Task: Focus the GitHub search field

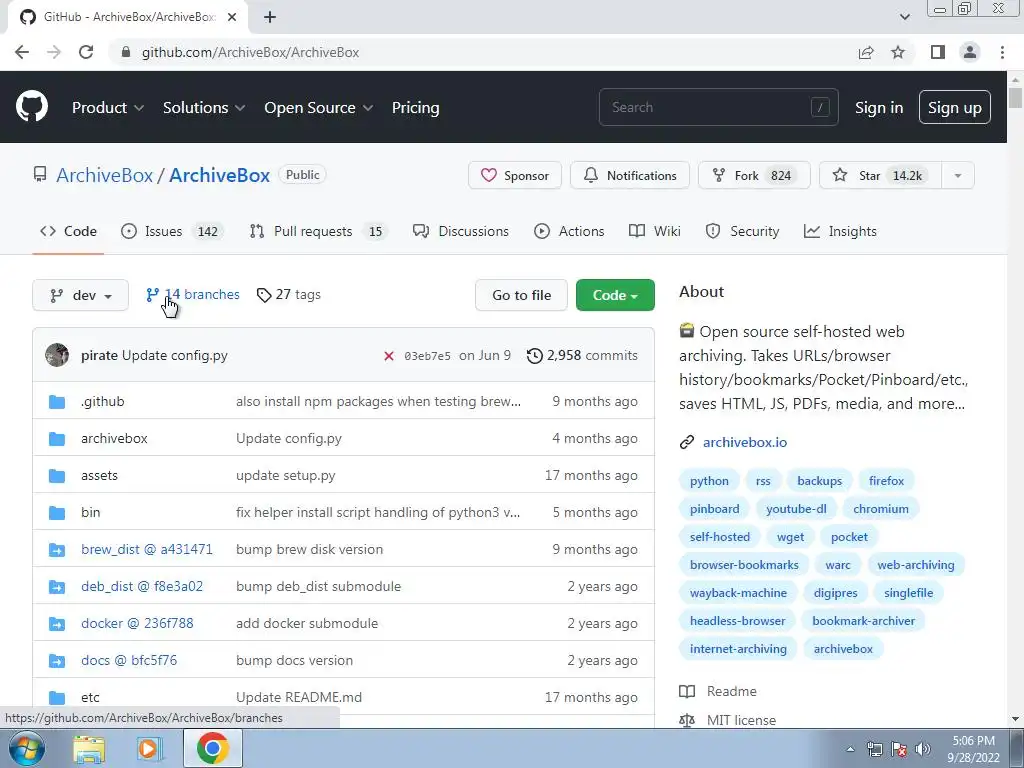Action: [x=718, y=107]
